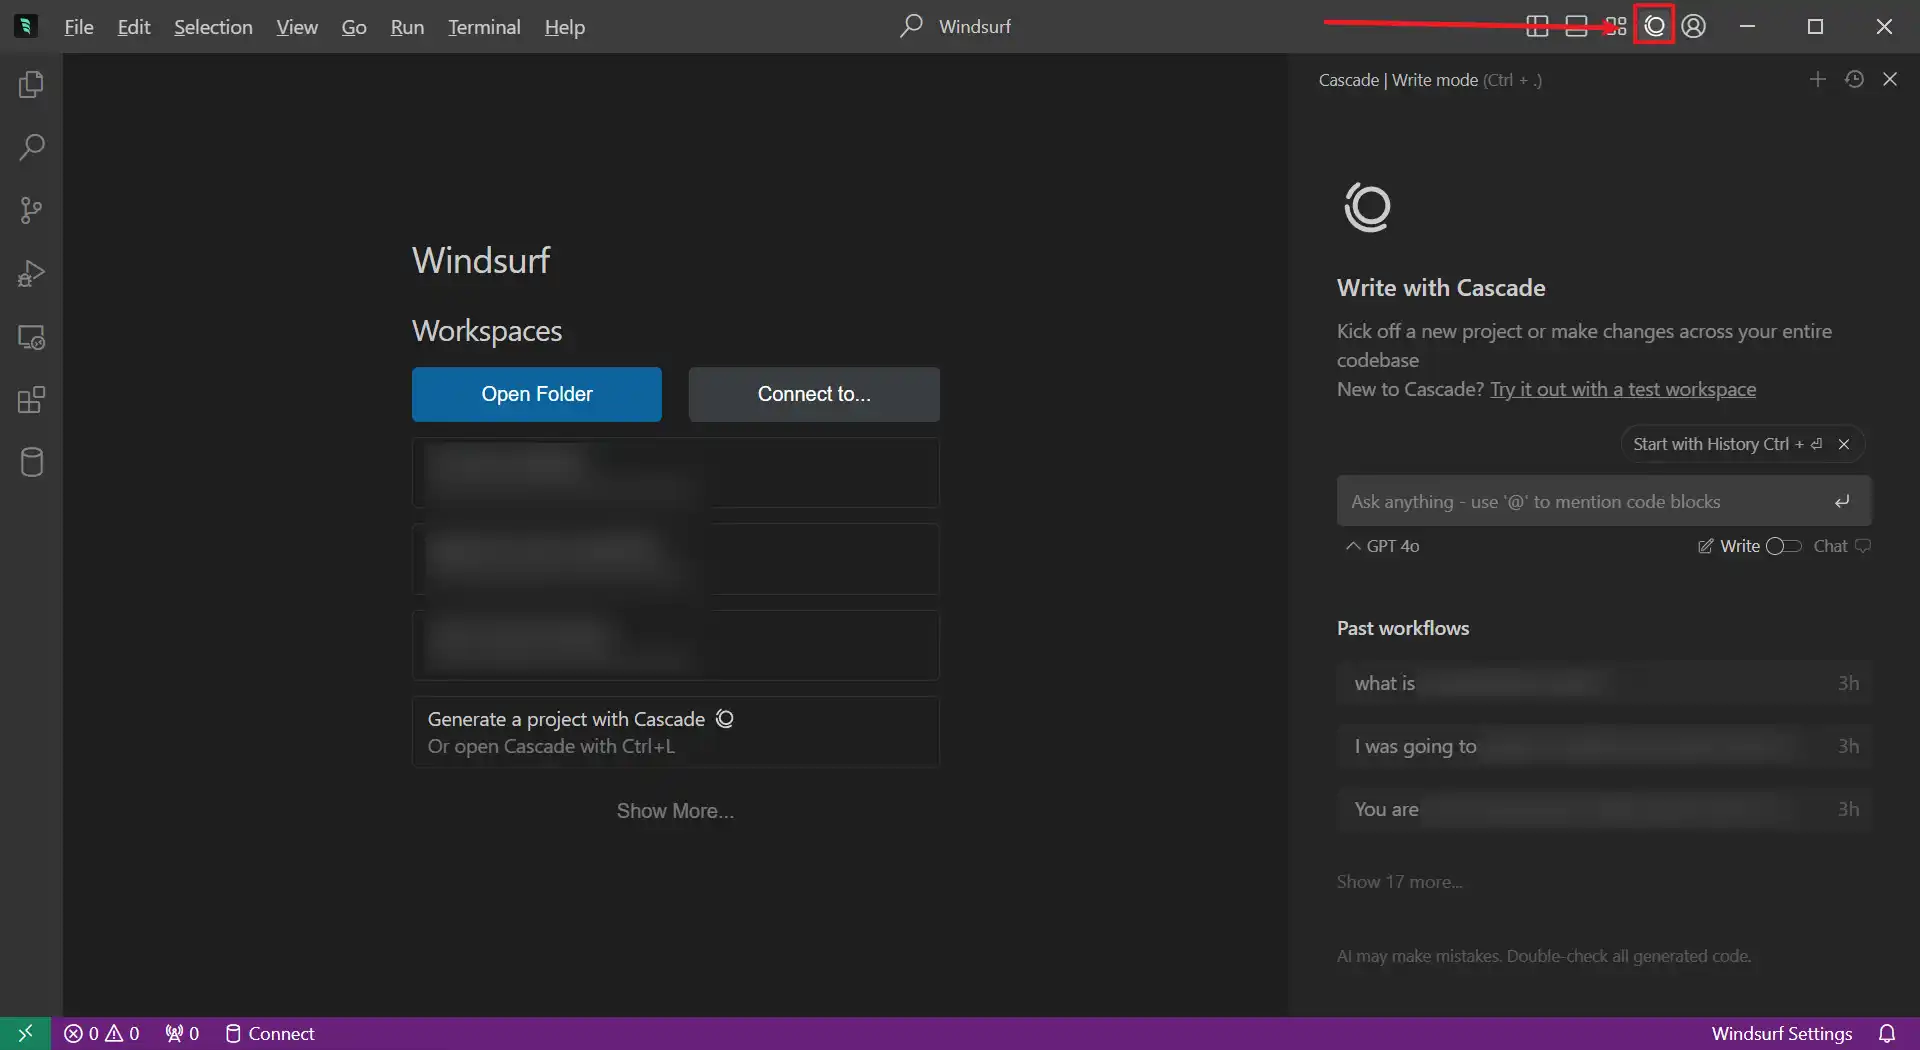Click Show 17 more... past workflows
The width and height of the screenshot is (1920, 1050).
pyautogui.click(x=1399, y=882)
